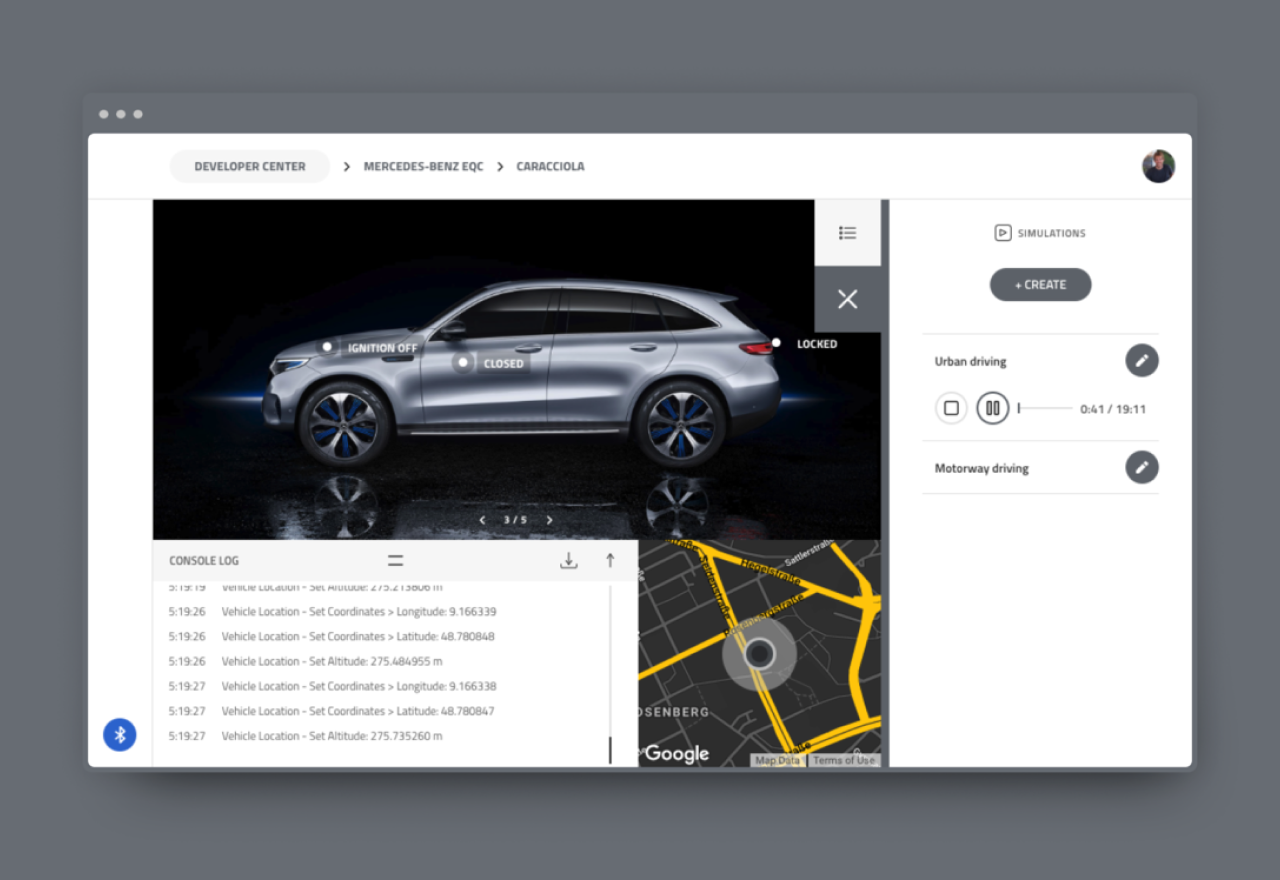1280x880 pixels.
Task: Go to the Mercedes-Benz EQC breadcrumb
Action: point(423,167)
